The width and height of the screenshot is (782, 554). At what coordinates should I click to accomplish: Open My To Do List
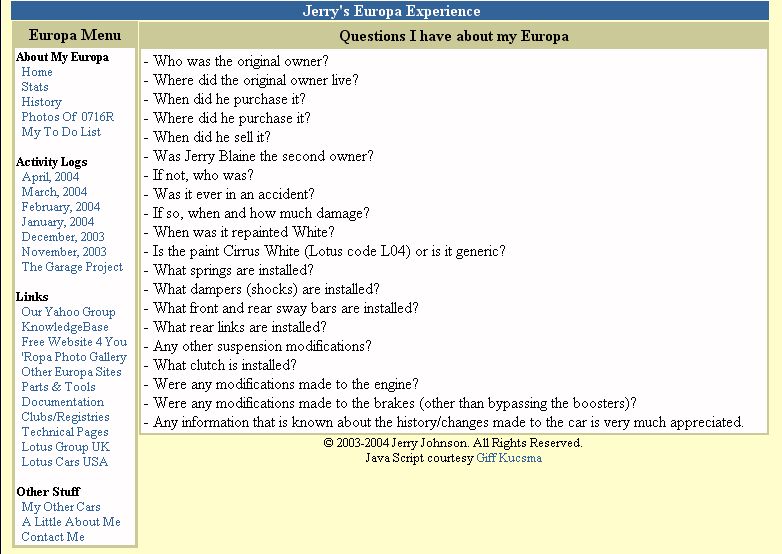[61, 132]
